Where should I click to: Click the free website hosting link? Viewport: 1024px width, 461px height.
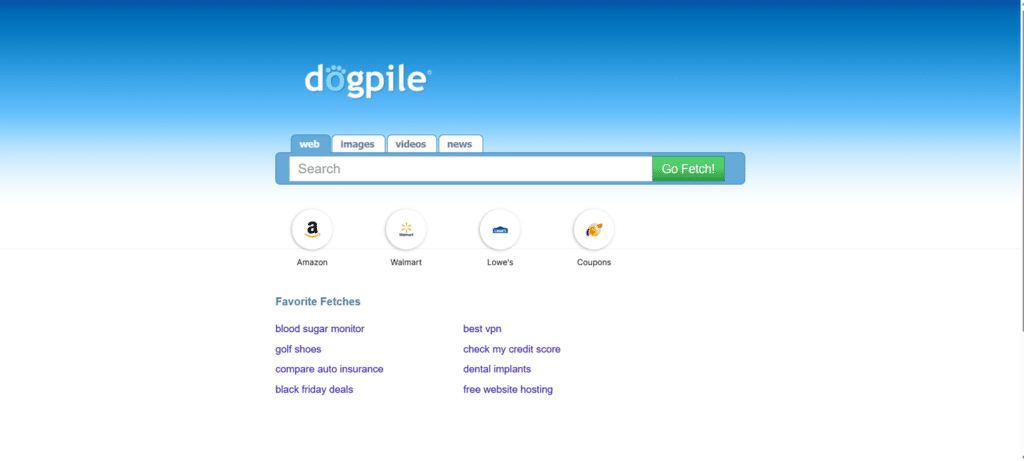(x=507, y=389)
